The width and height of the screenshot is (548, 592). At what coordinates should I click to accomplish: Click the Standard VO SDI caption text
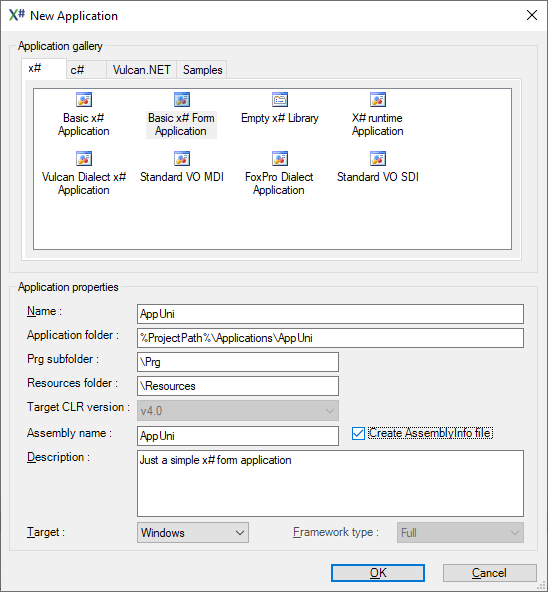[378, 177]
